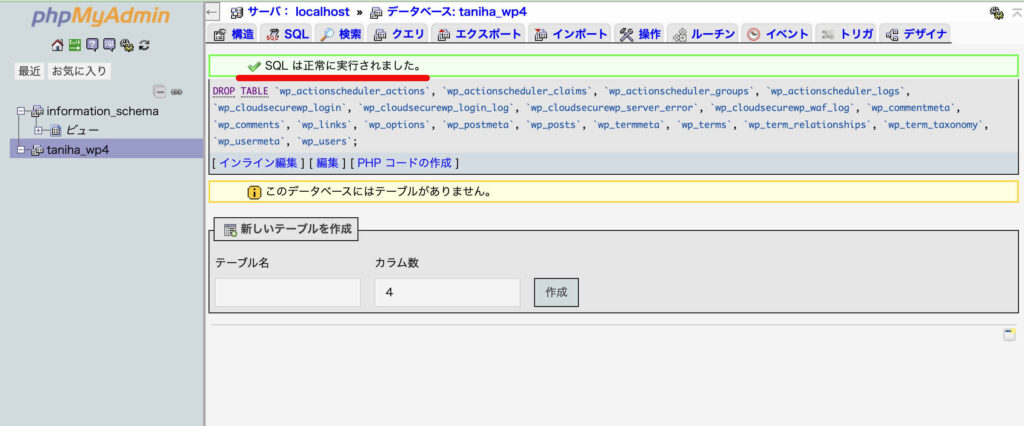This screenshot has height=426, width=1024.
Task: Show お気に入り (Favorites) tables list
Action: tap(80, 71)
